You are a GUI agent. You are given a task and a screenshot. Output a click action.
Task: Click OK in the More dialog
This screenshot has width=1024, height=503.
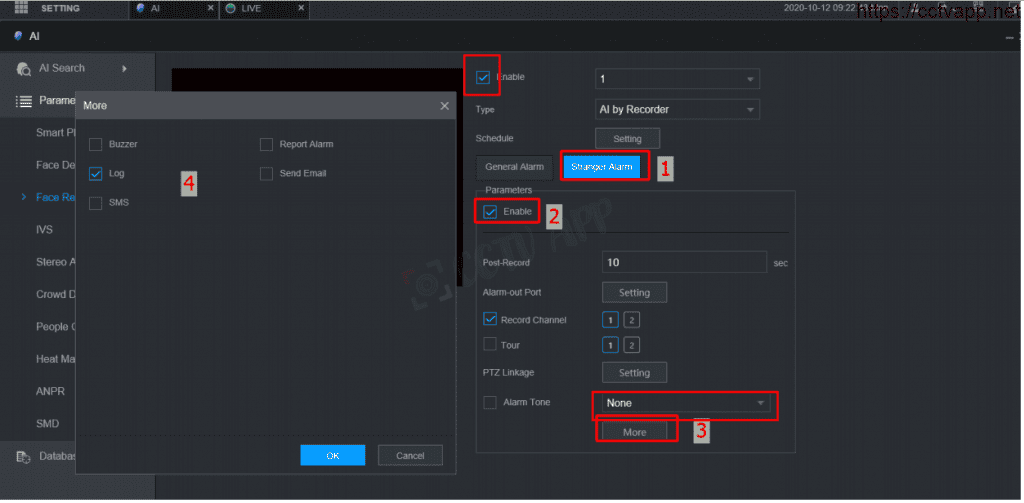(x=334, y=455)
